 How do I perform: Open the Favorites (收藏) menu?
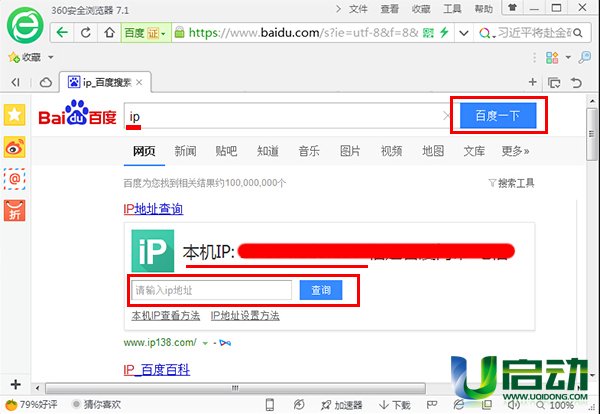421,9
